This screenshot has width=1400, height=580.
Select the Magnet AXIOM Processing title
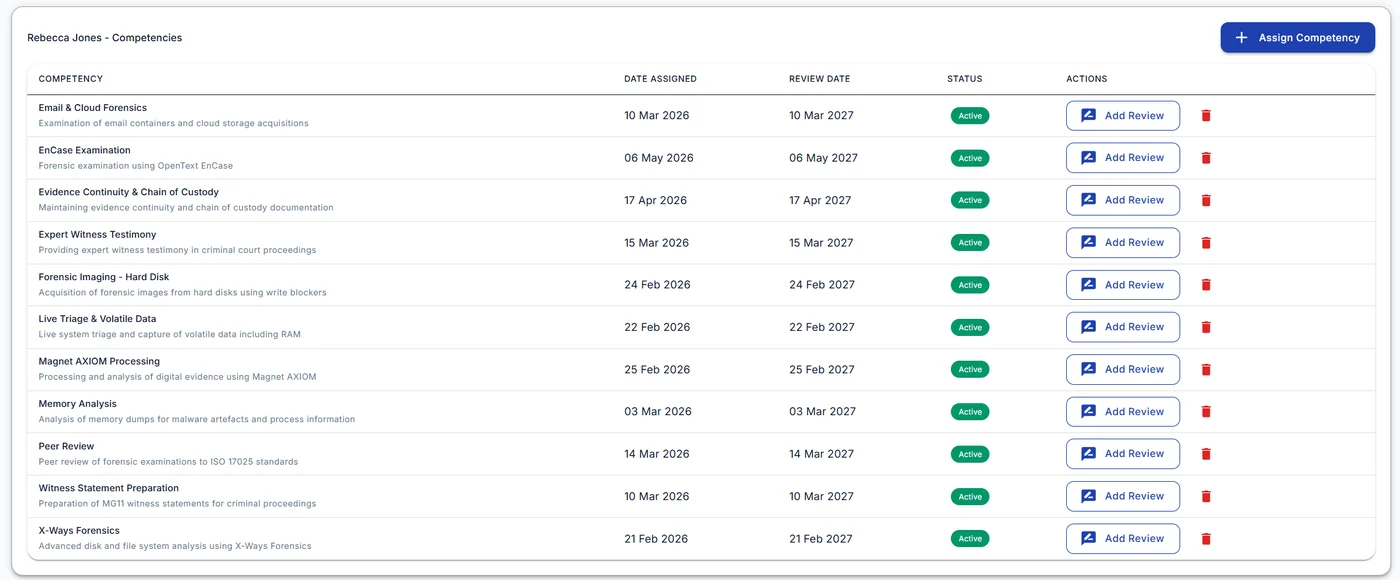click(99, 361)
